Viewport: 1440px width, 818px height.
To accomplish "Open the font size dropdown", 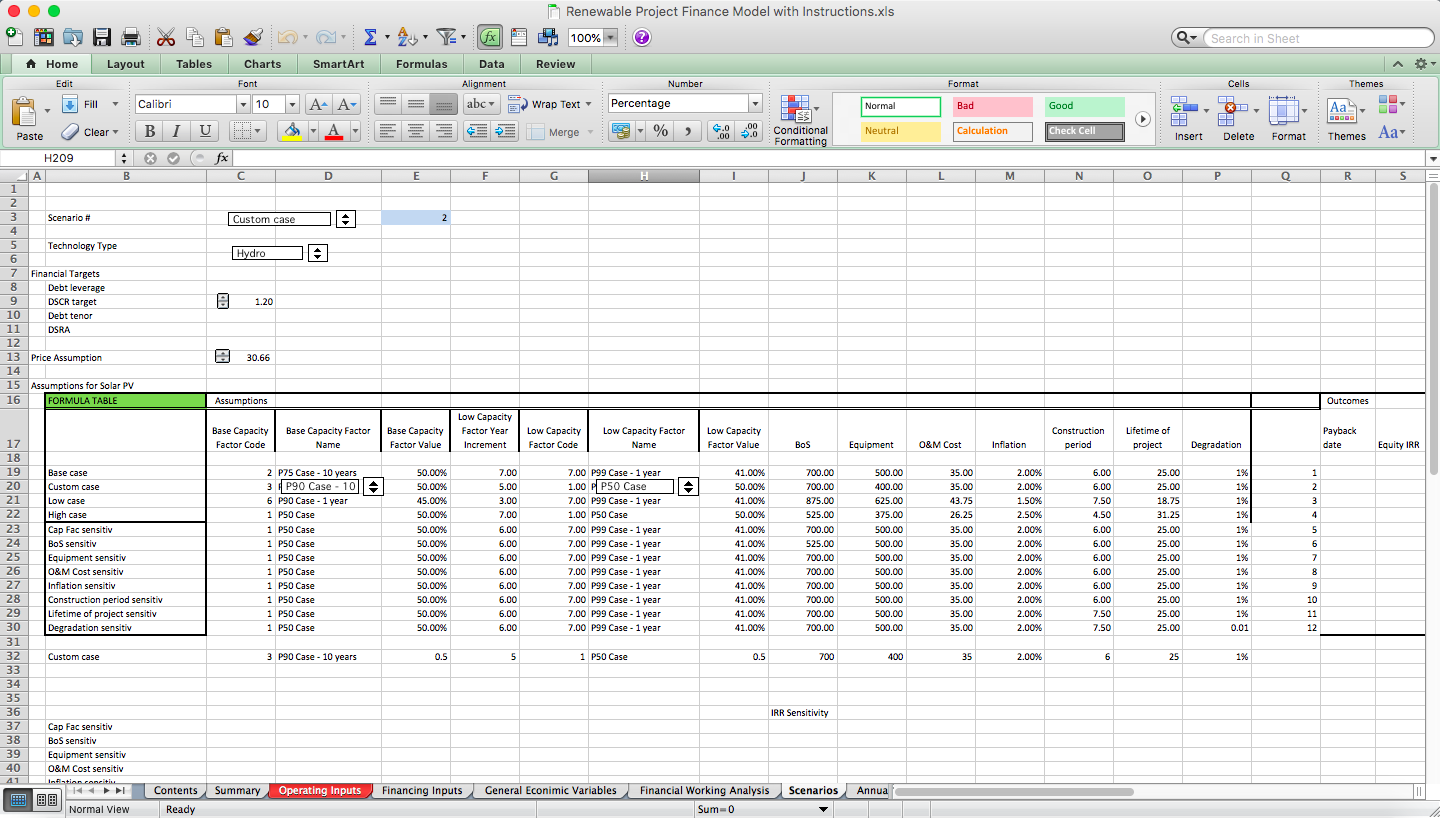I will pyautogui.click(x=292, y=104).
